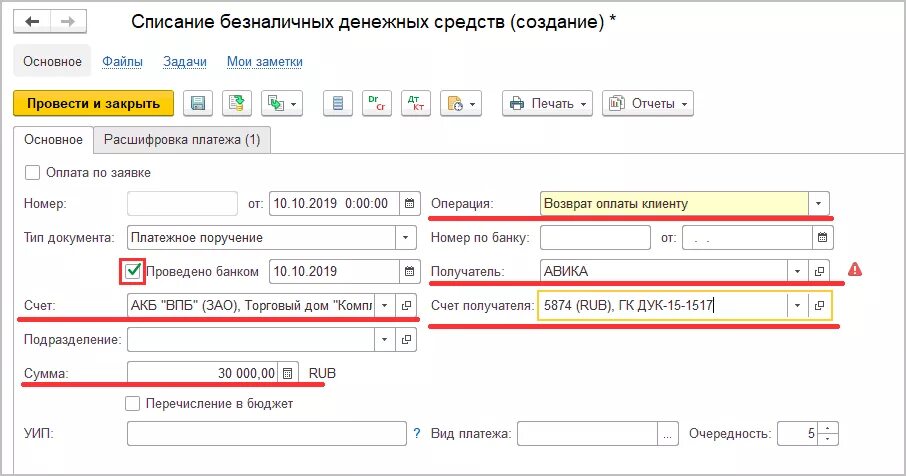This screenshot has width=906, height=476.
Task: Open the Мои заметки link
Action: (265, 61)
